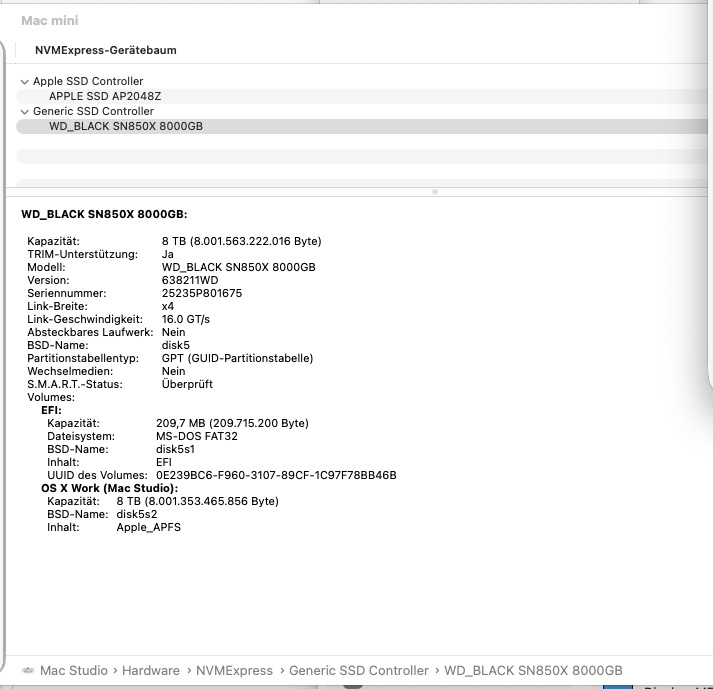The image size is (713, 689).
Task: Click the Wechselmedien value Nein
Action: (173, 372)
